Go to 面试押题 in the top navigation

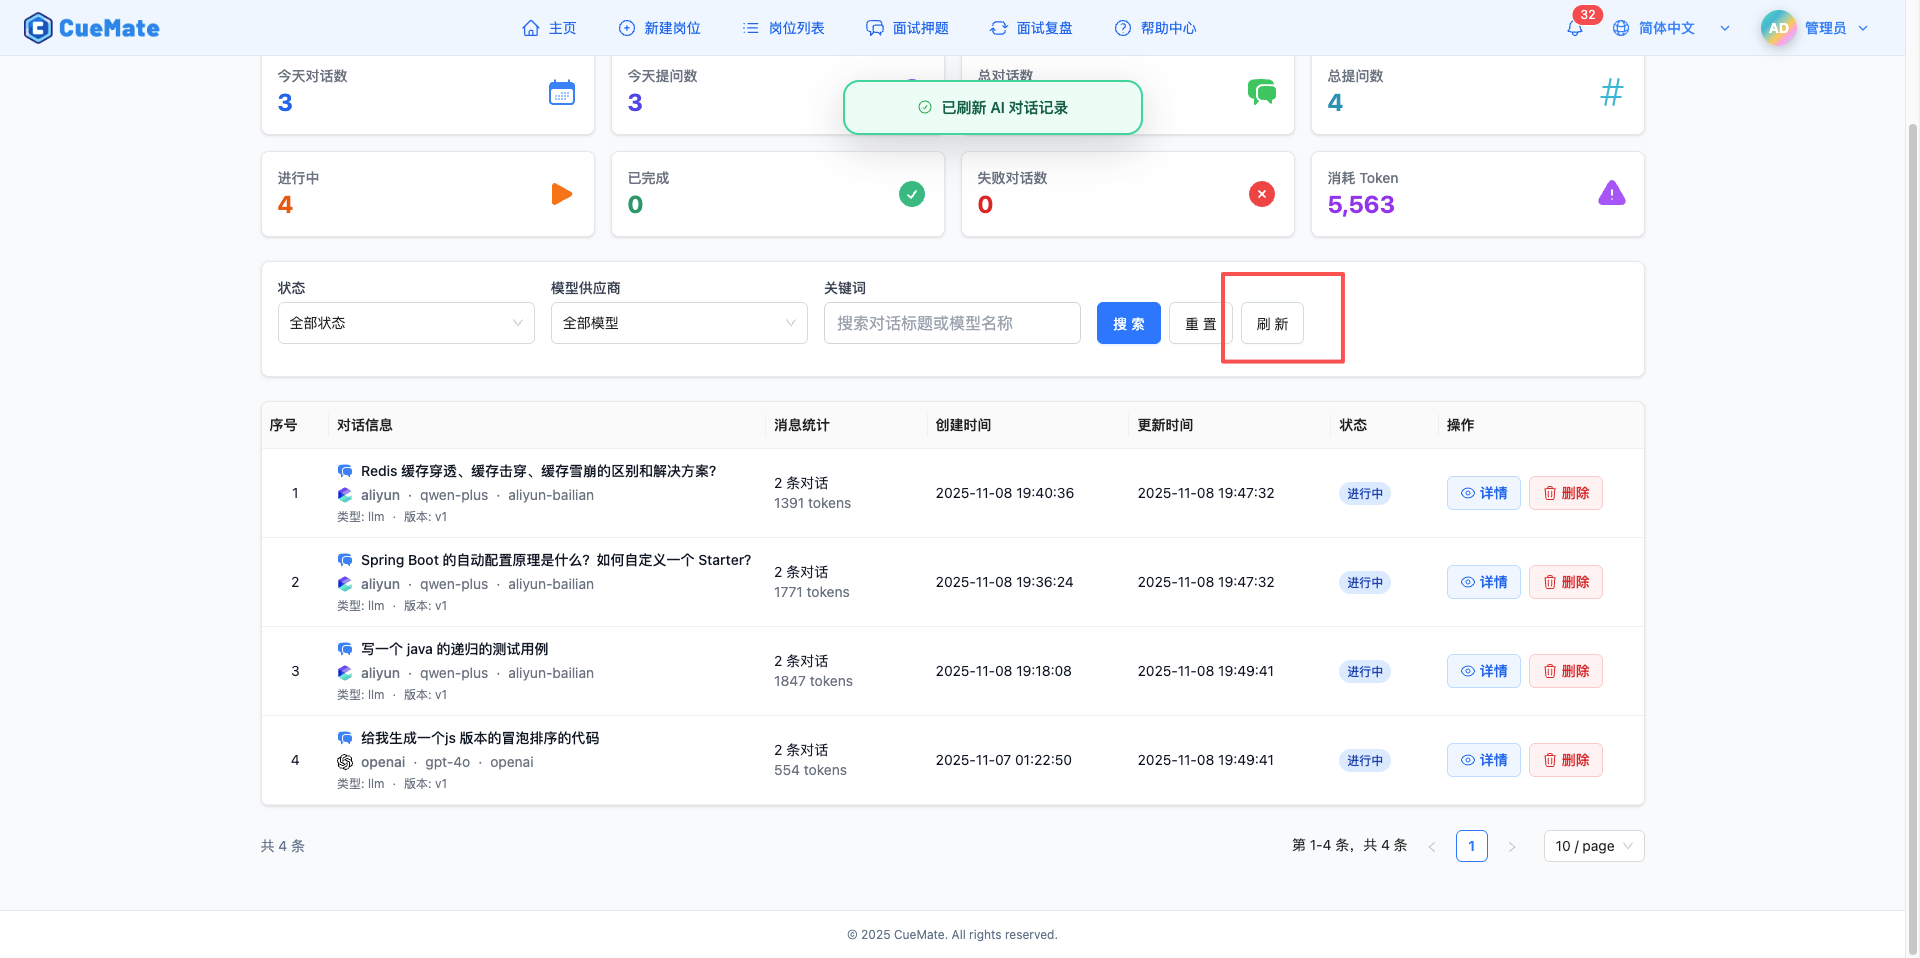tap(908, 28)
